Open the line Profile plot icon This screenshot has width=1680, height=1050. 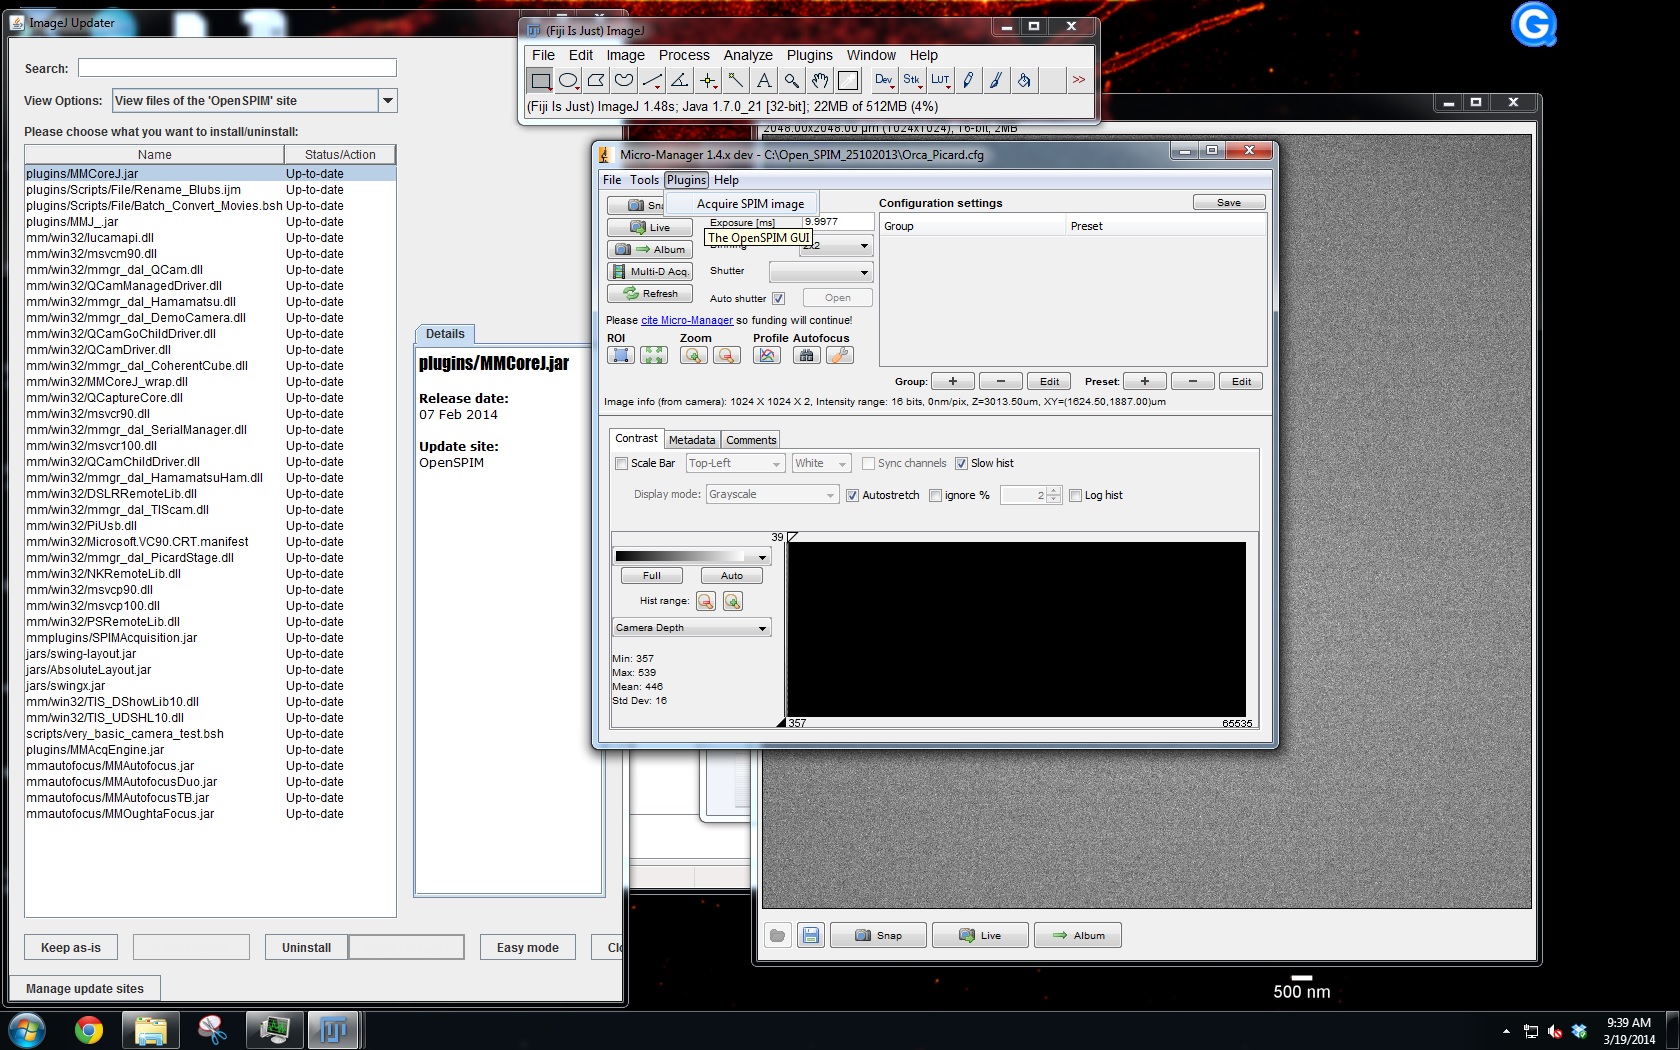[767, 355]
